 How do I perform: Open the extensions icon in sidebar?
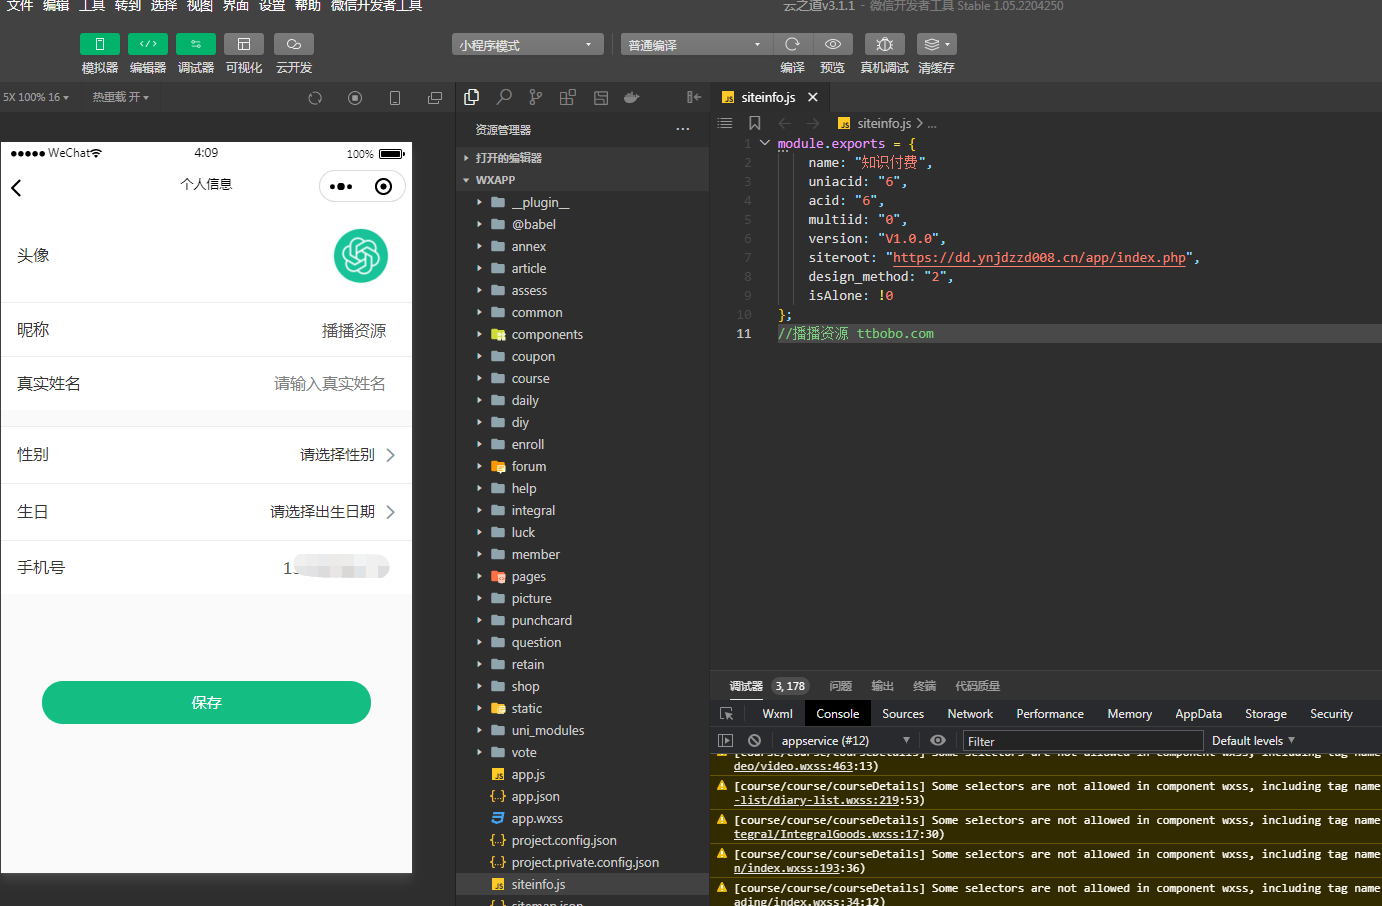(x=568, y=97)
